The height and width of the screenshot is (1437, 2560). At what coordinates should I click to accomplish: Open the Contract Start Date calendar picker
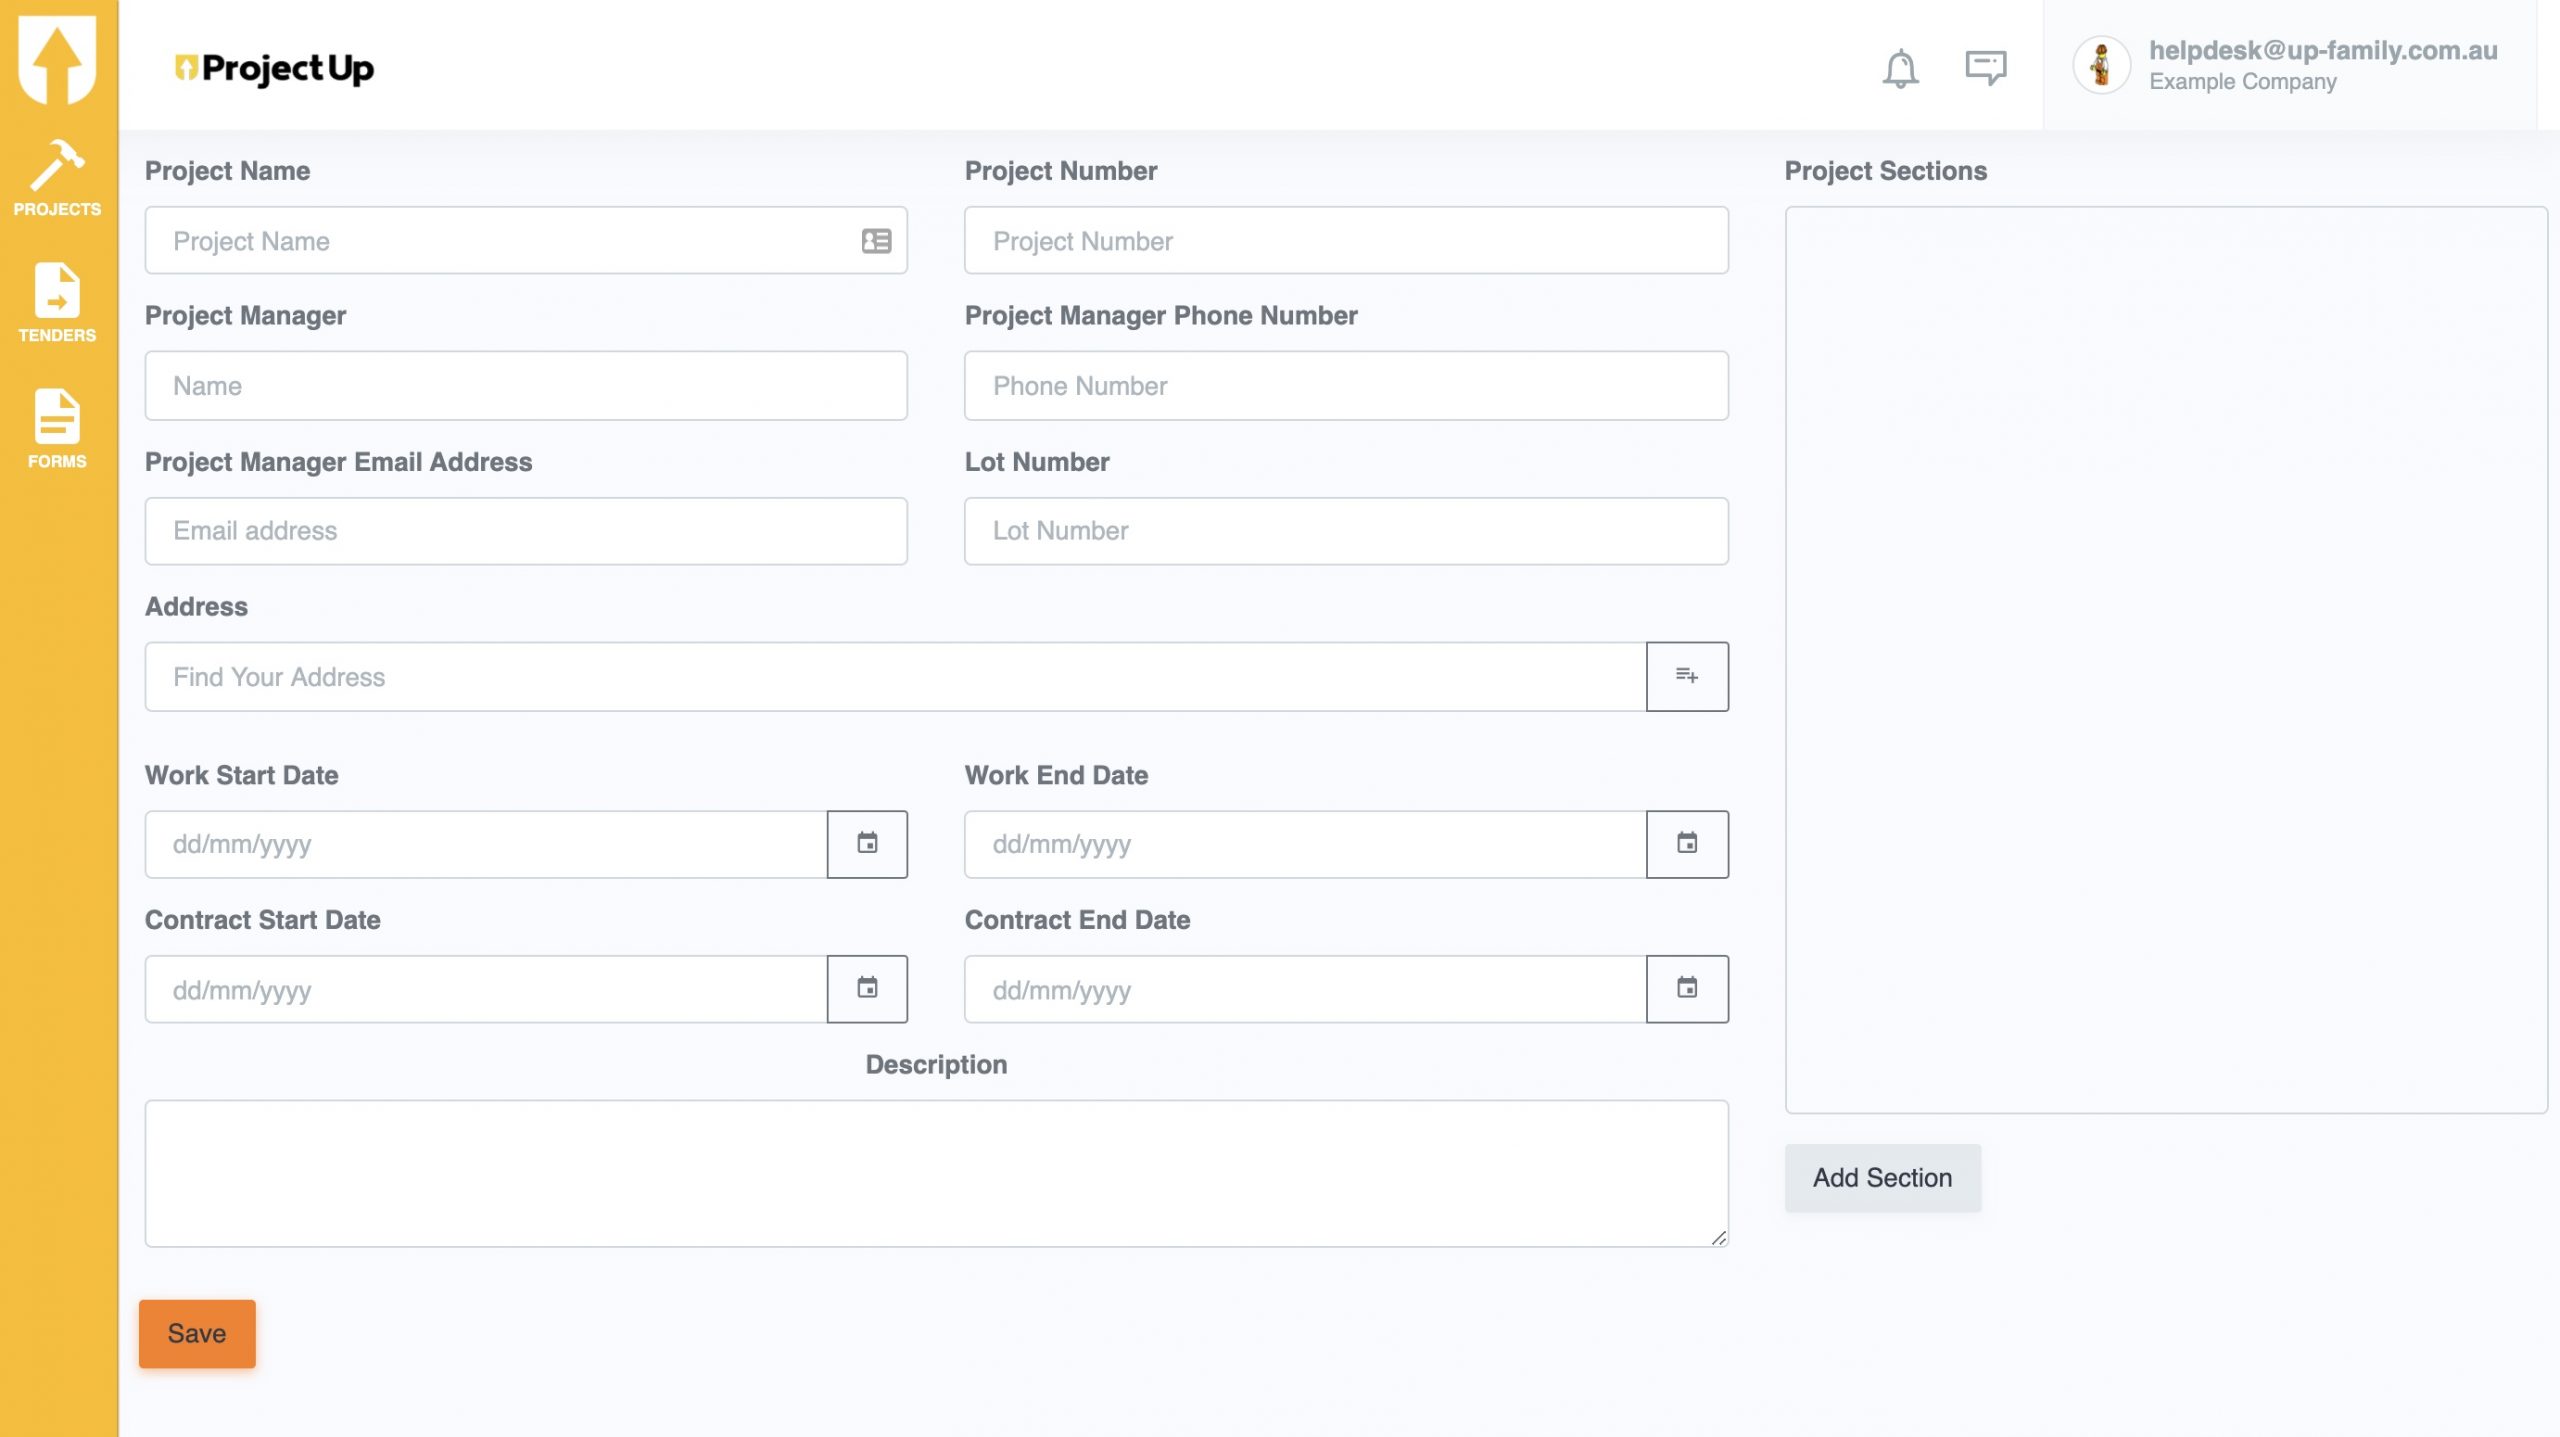tap(867, 989)
